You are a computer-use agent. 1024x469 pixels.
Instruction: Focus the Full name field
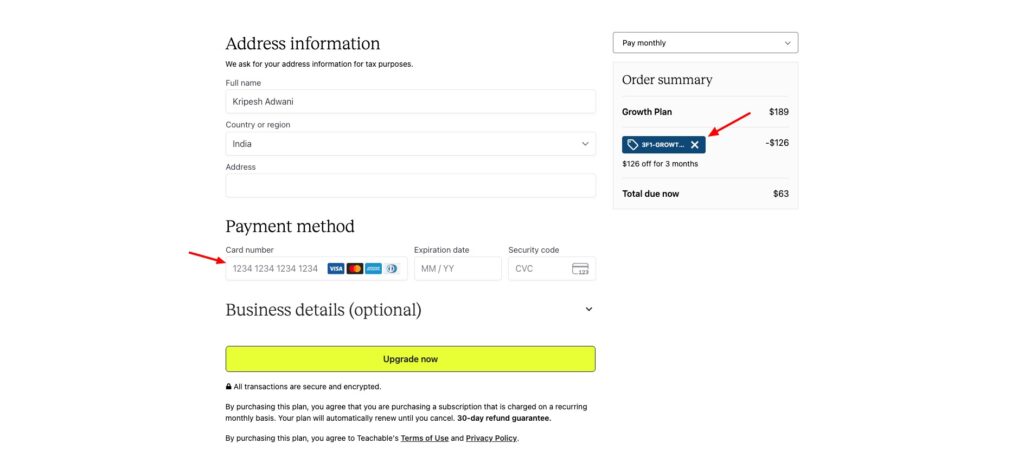tap(410, 101)
